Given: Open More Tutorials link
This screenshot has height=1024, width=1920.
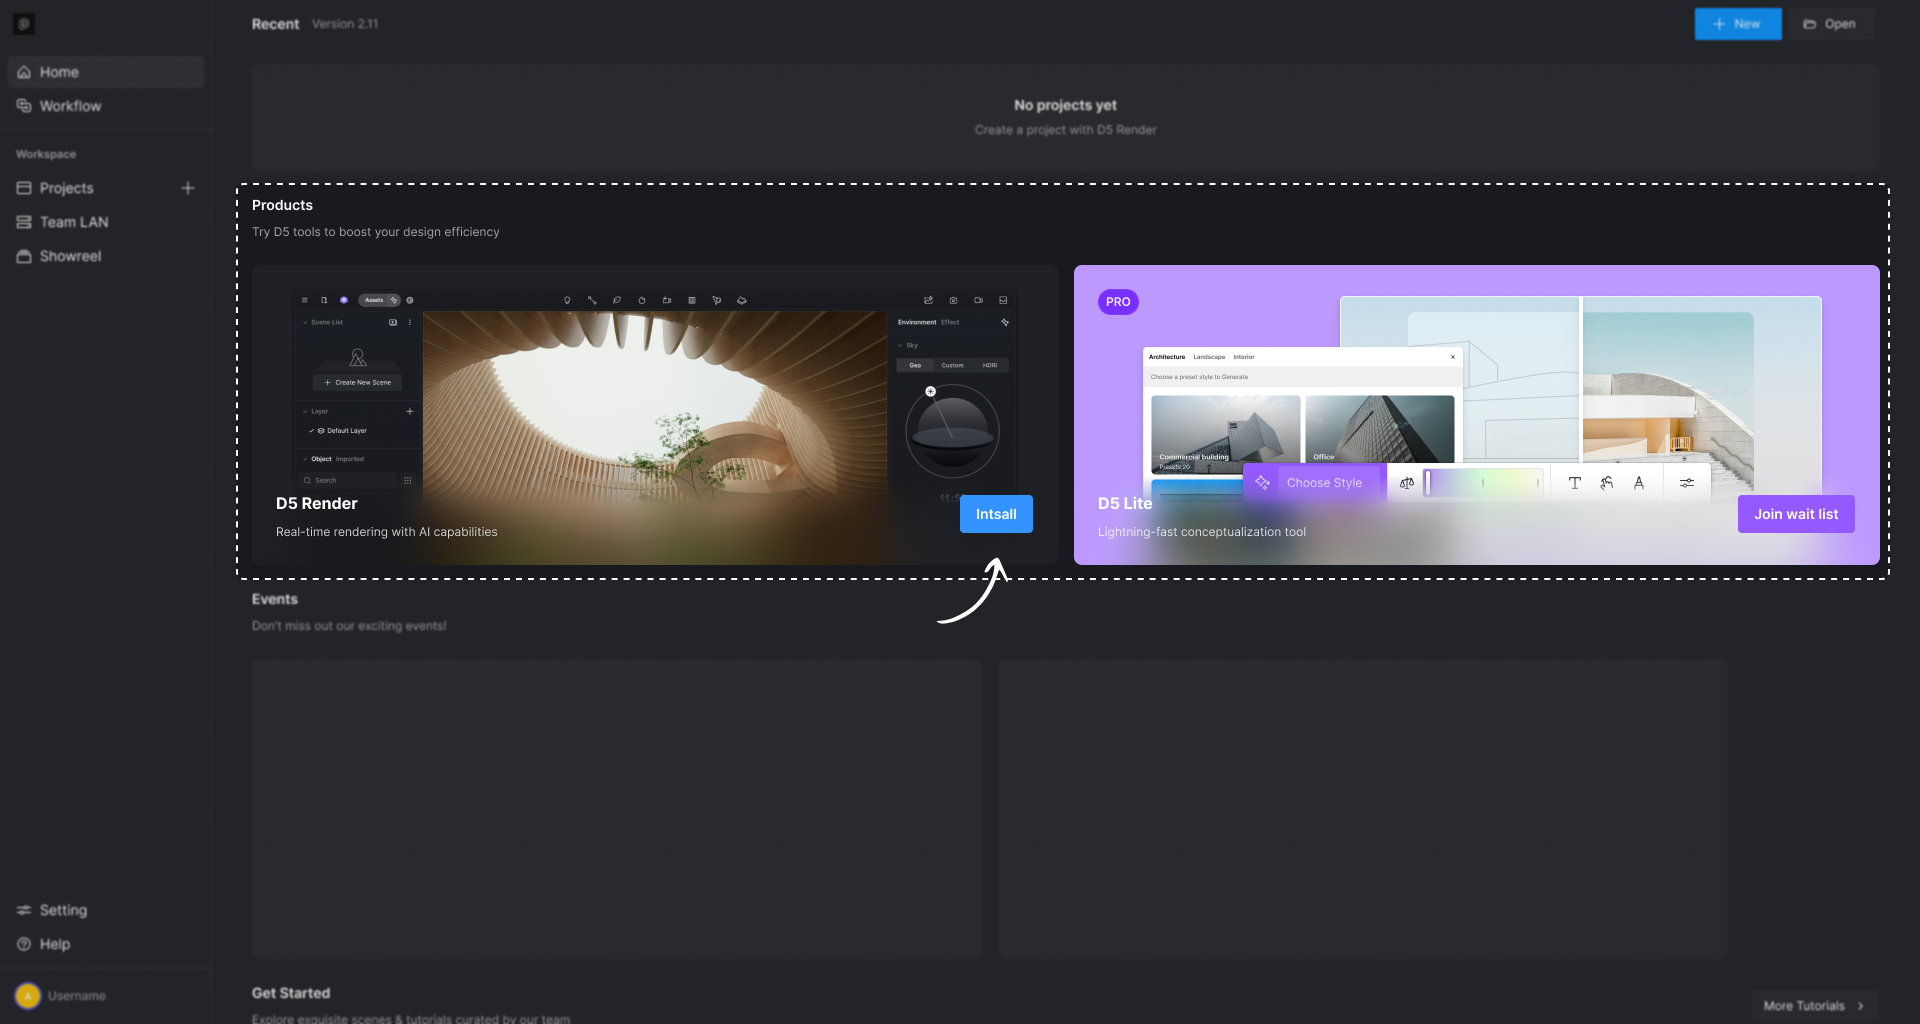Looking at the screenshot, I should 1815,1006.
